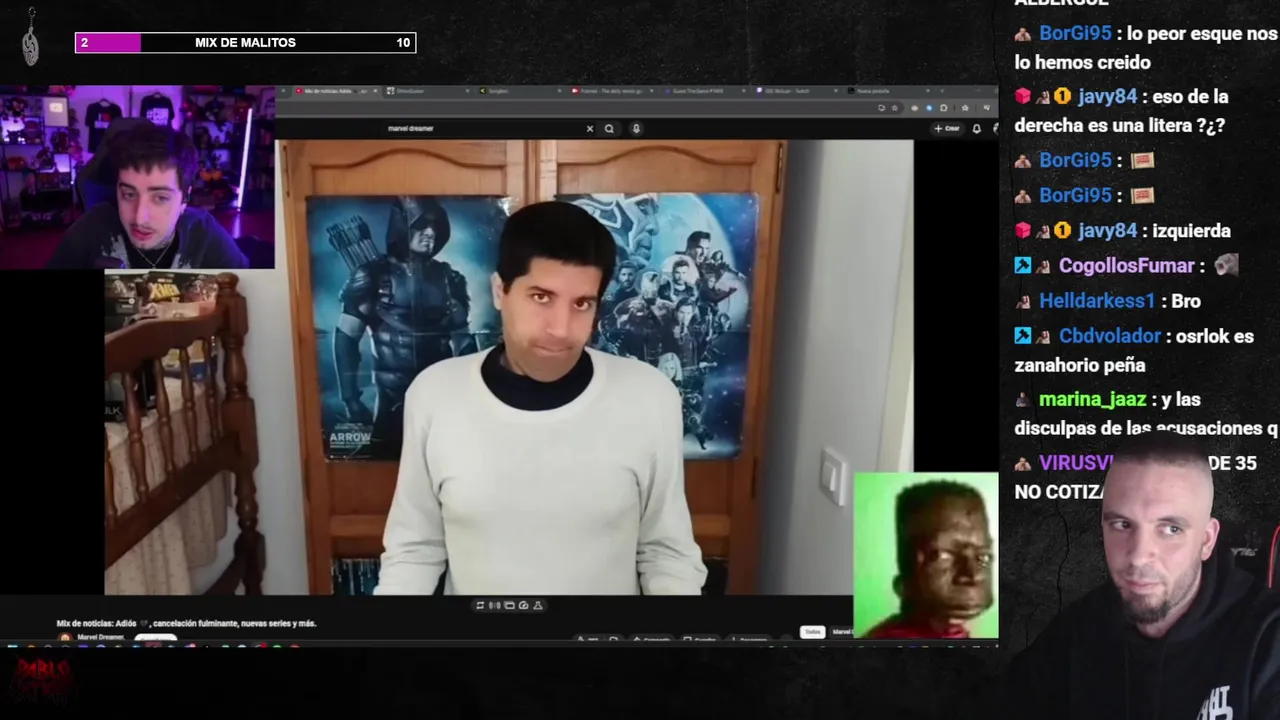Click the Crear button on YouTube
The height and width of the screenshot is (720, 1280).
coord(947,128)
